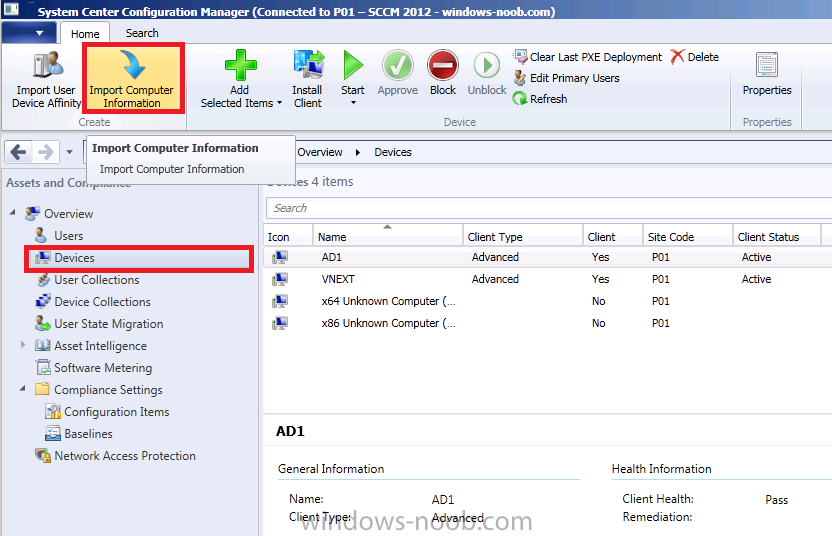Click the Baselines tree icon
The height and width of the screenshot is (536, 832).
[53, 433]
